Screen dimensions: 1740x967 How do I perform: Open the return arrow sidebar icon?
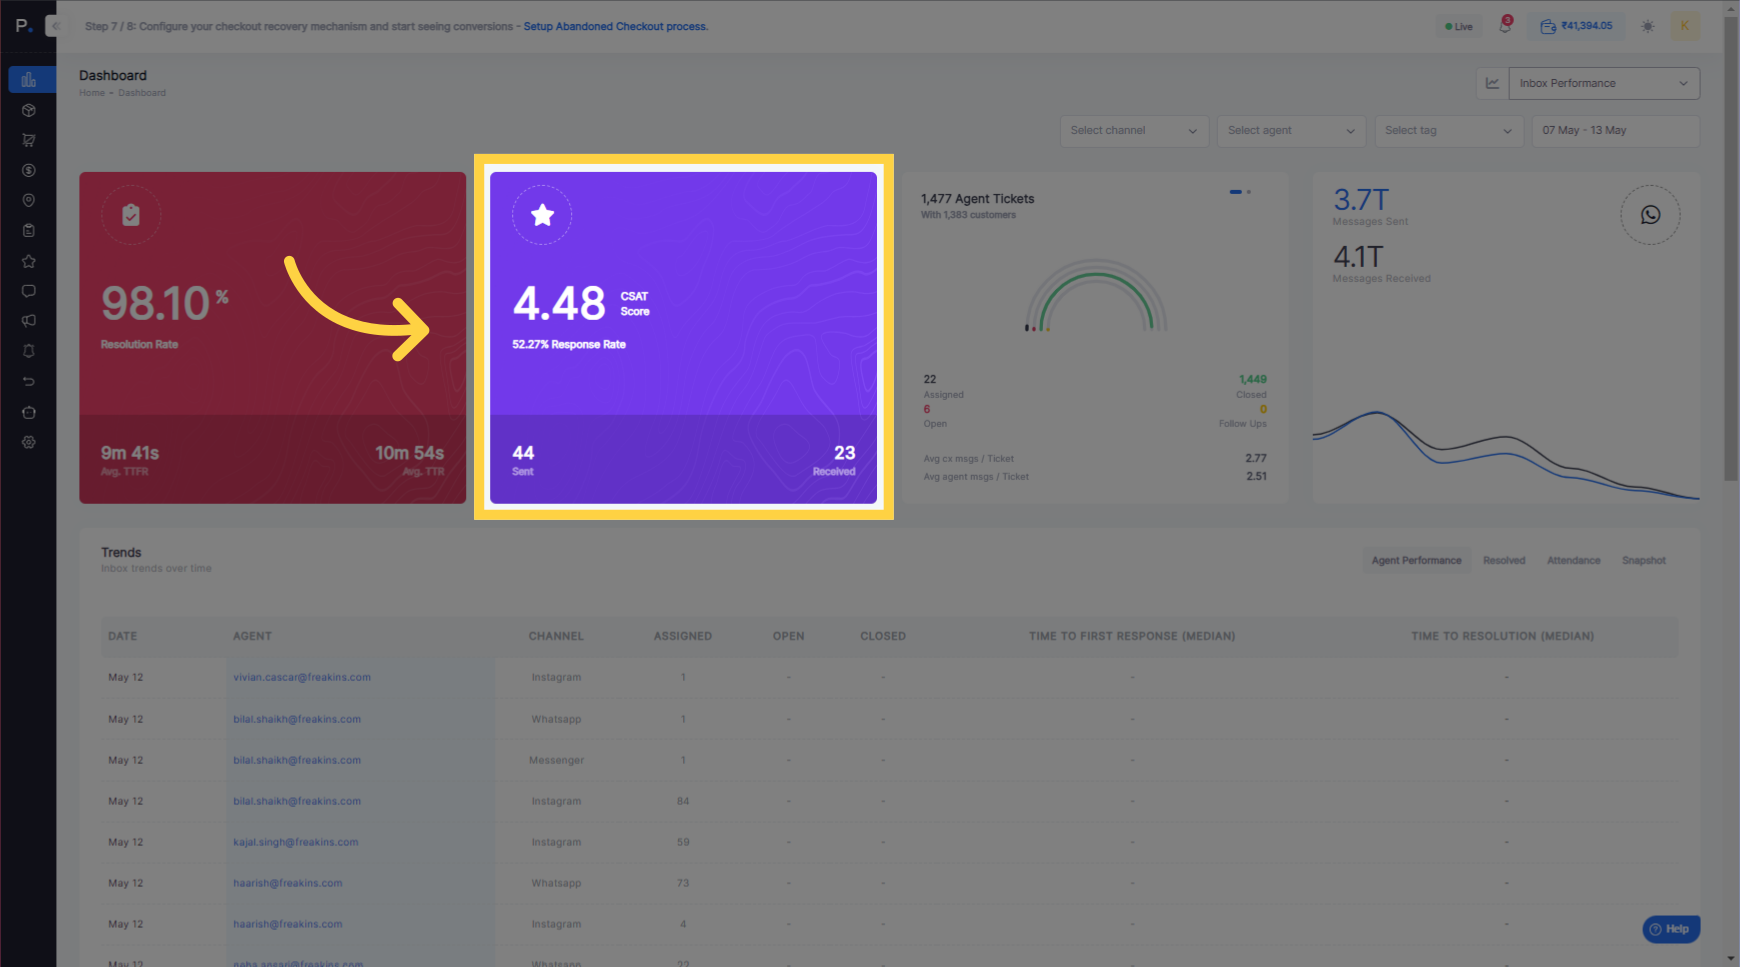pyautogui.click(x=28, y=381)
